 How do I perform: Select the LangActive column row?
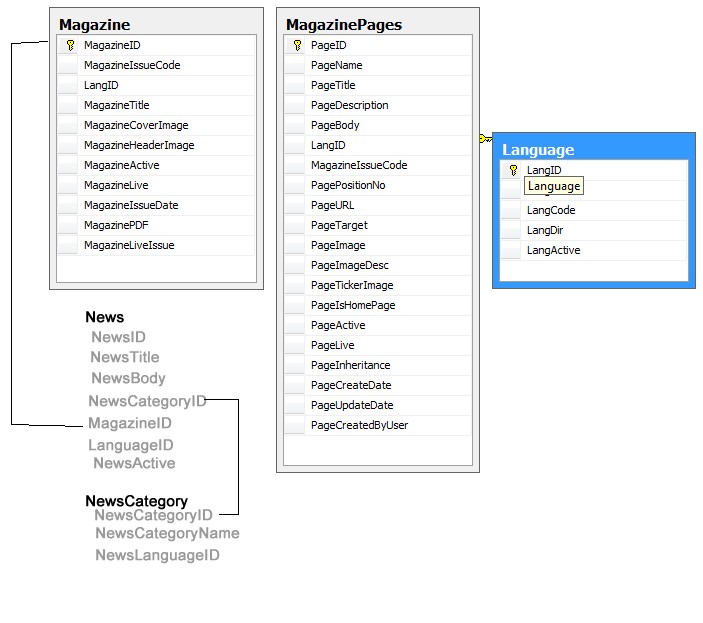tap(593, 250)
